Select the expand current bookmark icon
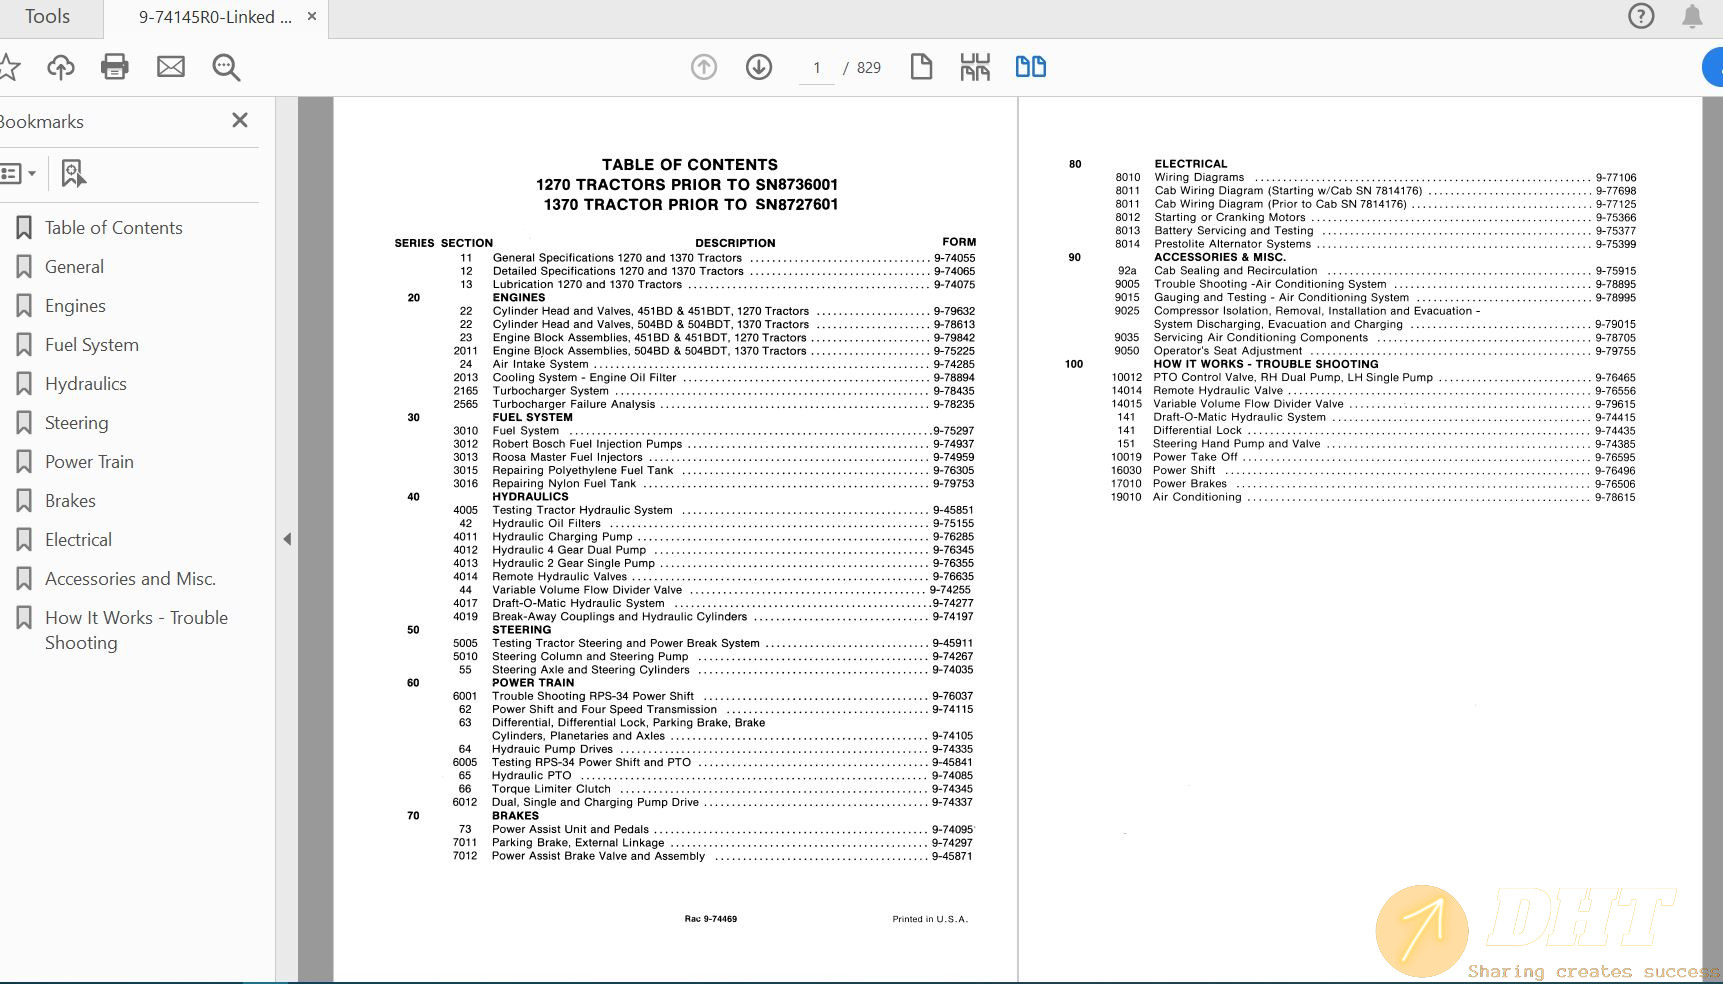The height and width of the screenshot is (984, 1723). coord(73,172)
